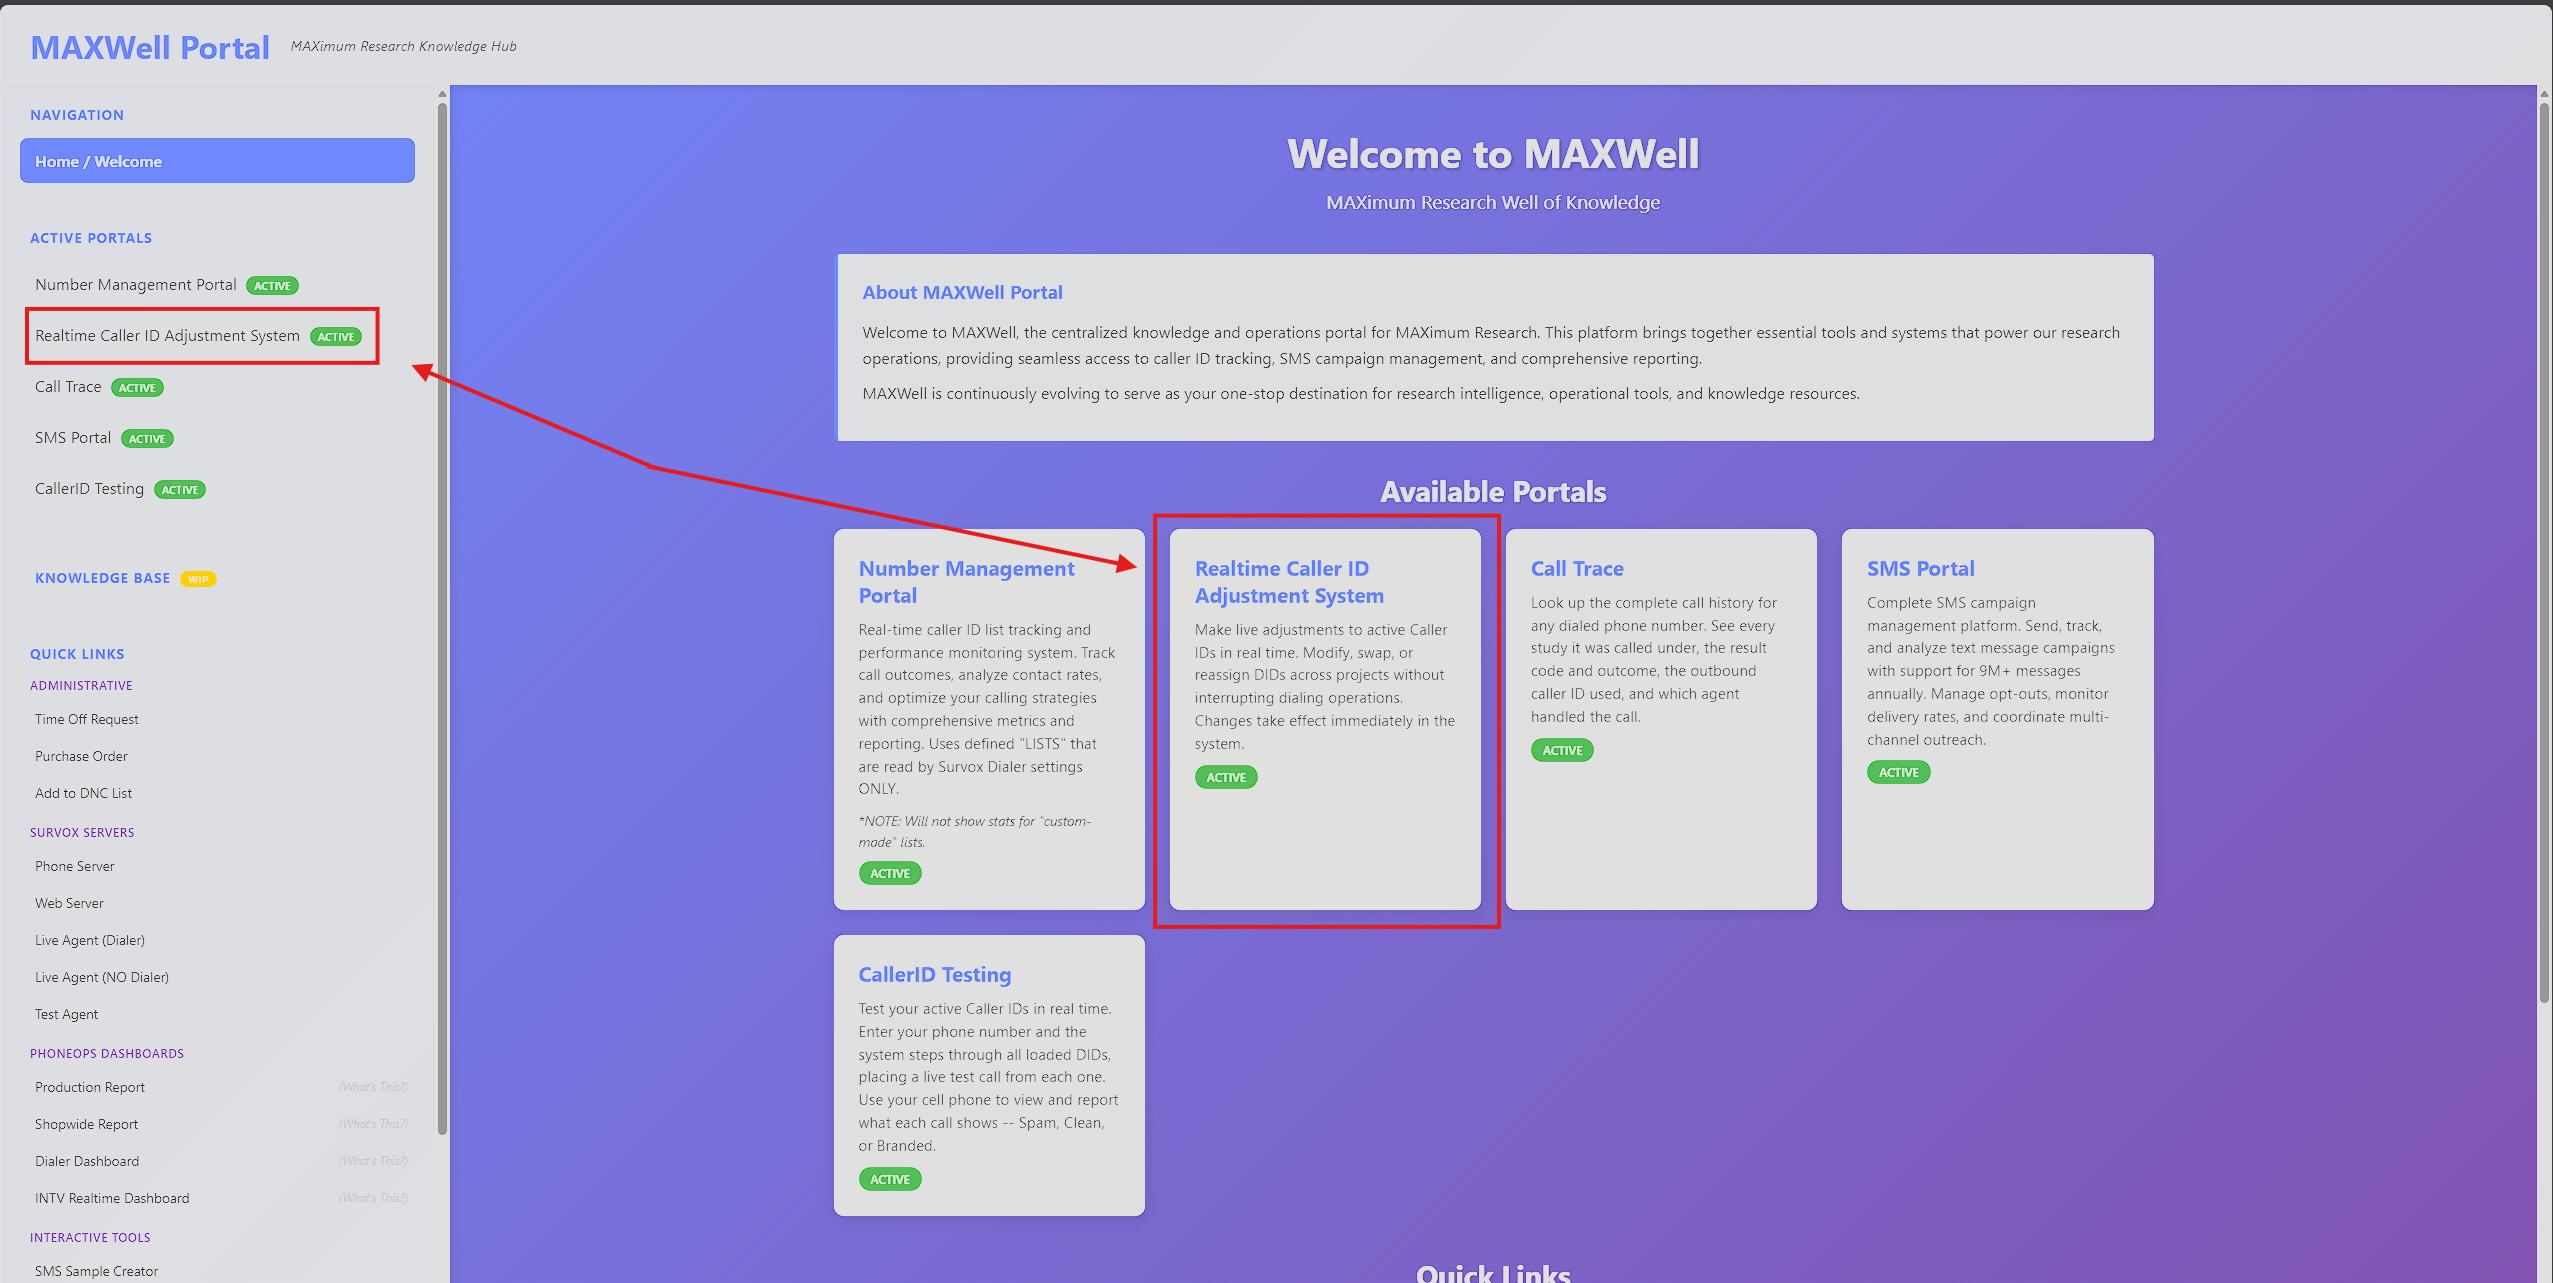The image size is (2553, 1283).
Task: Open the Knowledge Base section
Action: pyautogui.click(x=102, y=578)
